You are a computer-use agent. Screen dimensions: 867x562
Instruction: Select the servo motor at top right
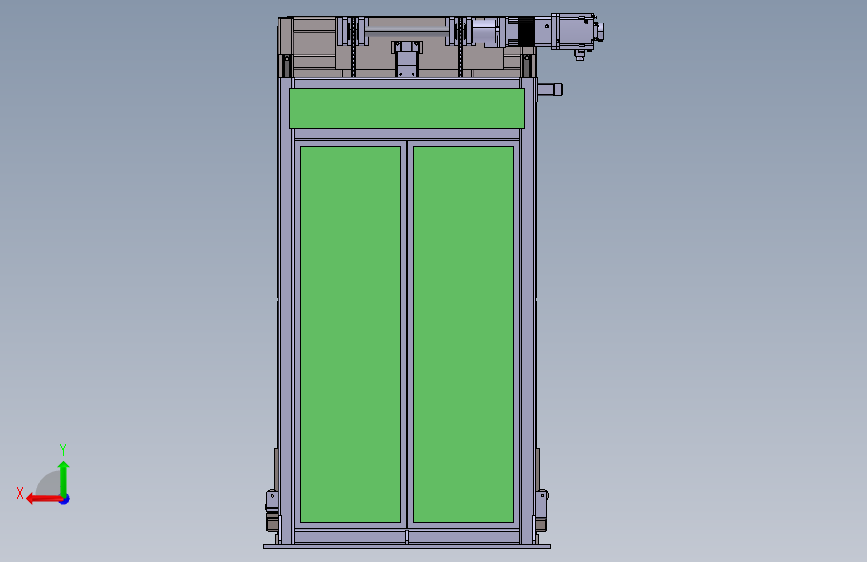[577, 33]
